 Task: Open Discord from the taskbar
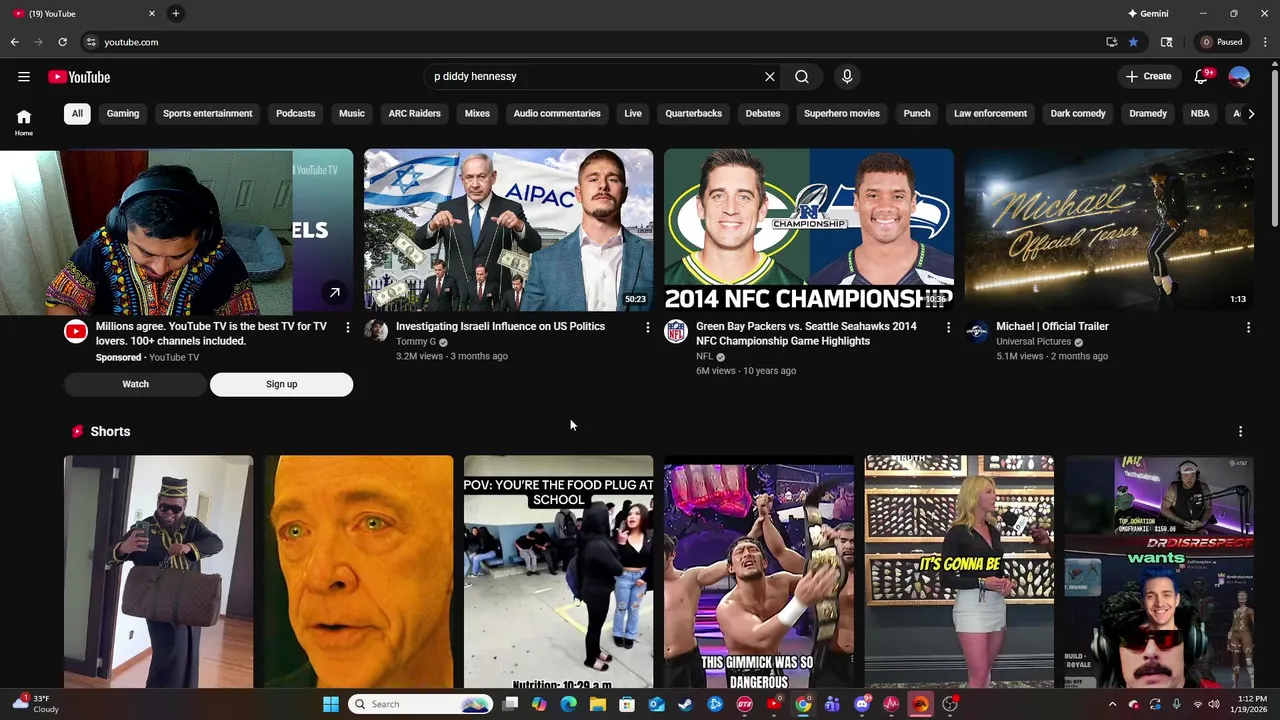tap(862, 704)
